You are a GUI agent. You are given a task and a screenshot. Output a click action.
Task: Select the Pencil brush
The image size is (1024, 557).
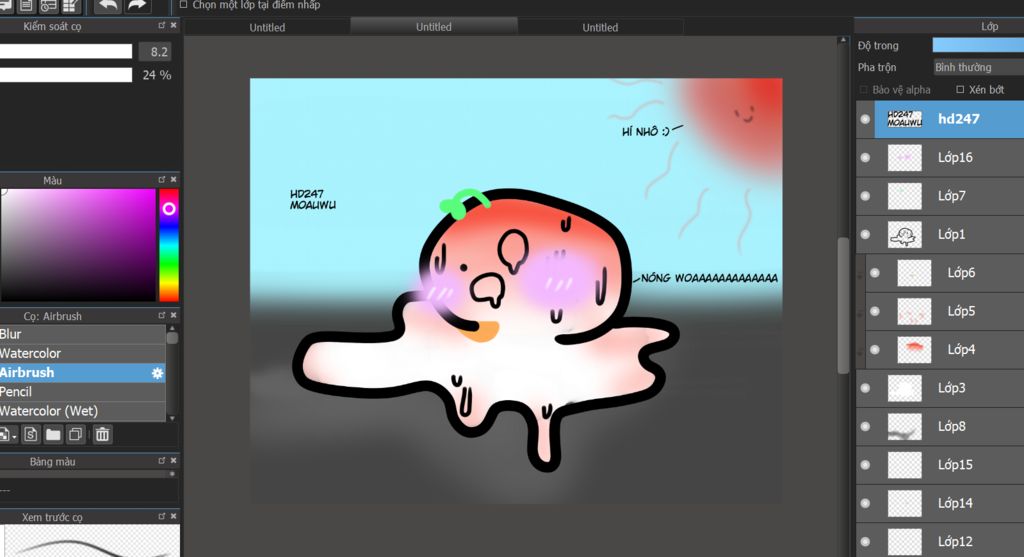click(82, 392)
